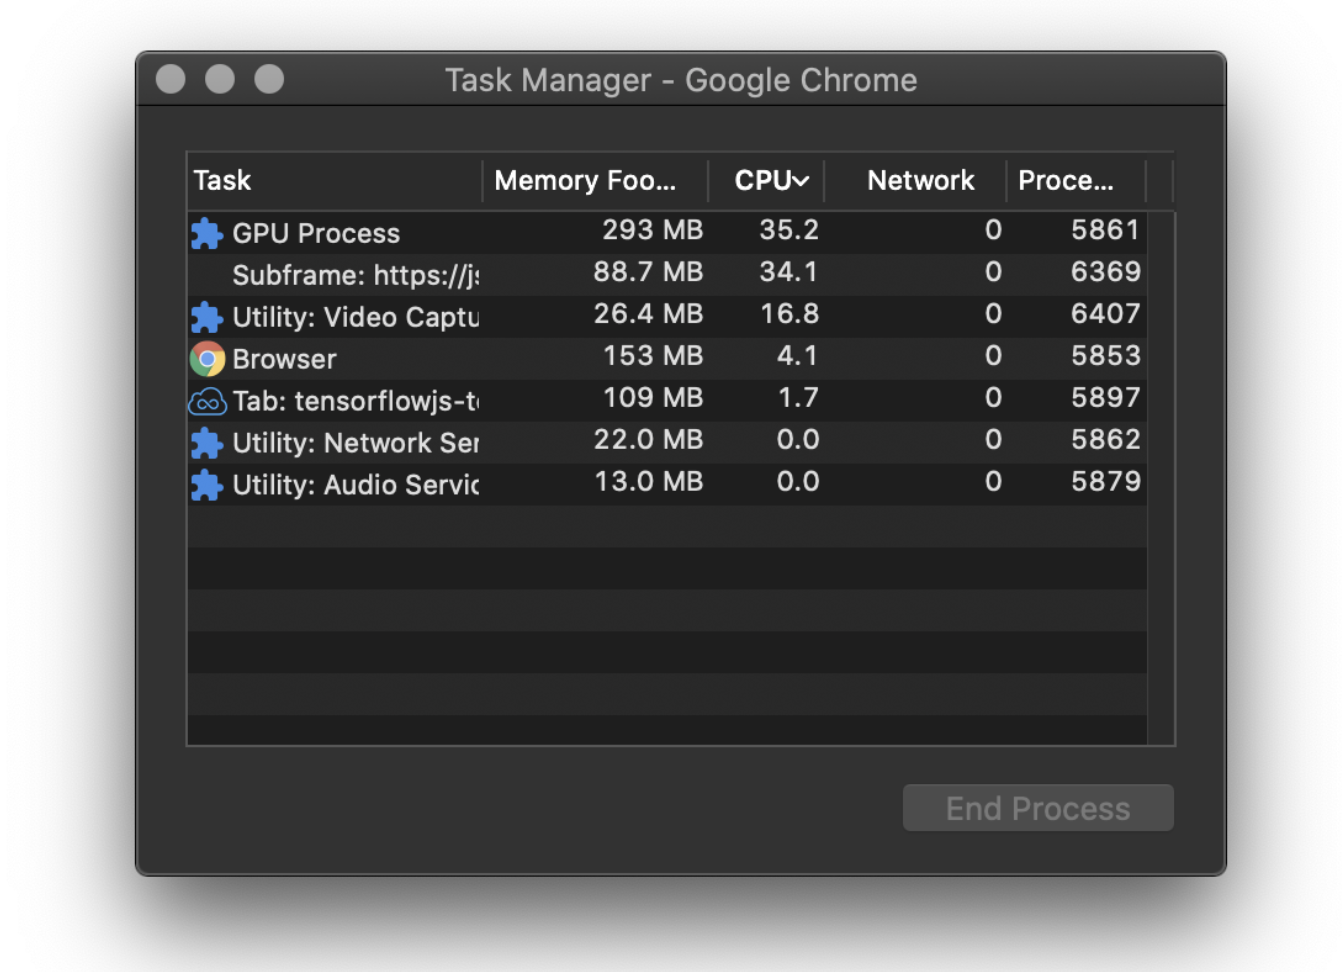Select process with ID 5879
The height and width of the screenshot is (972, 1342).
coord(1105,482)
